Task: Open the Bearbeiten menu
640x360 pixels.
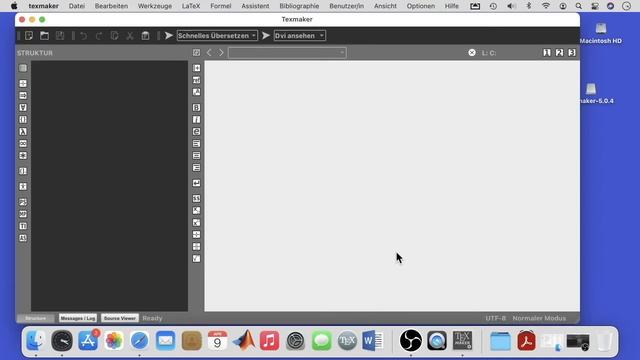Action: 111,6
